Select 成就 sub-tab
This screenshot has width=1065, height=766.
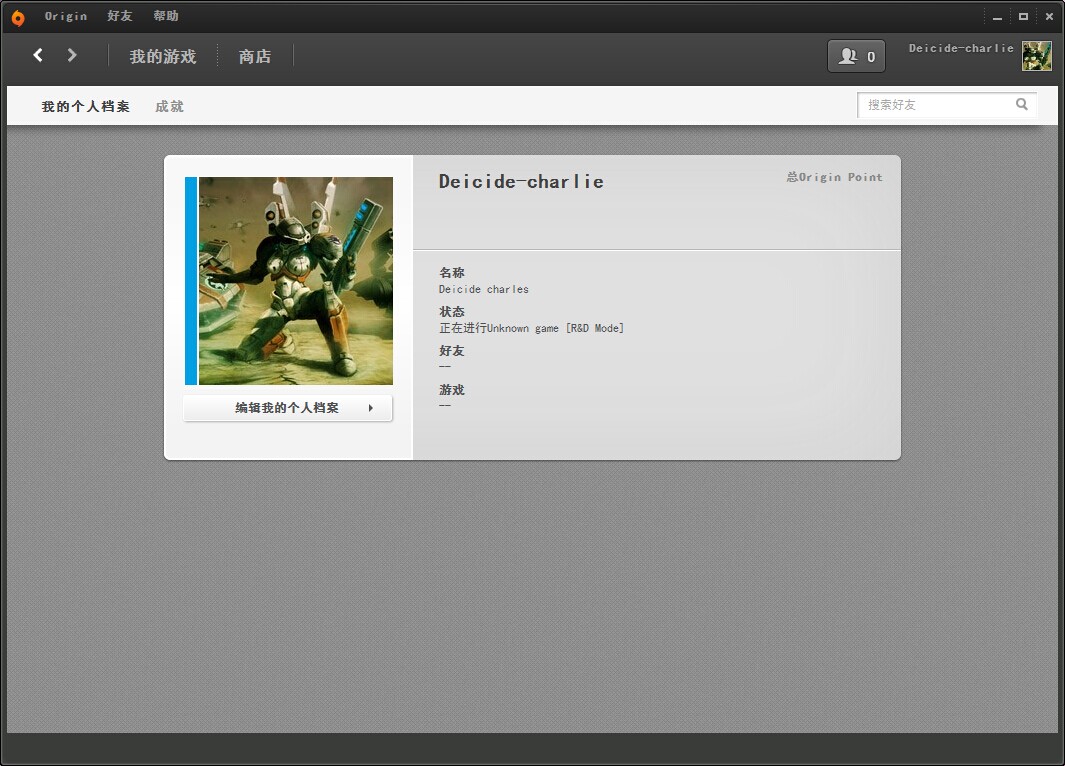click(x=169, y=107)
